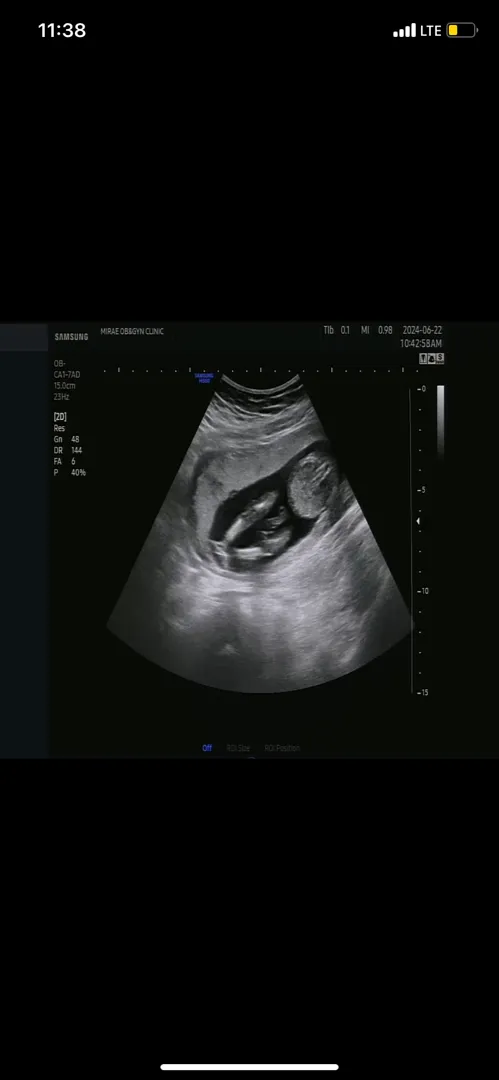Tap the 11:38 clock in status bar

(x=62, y=30)
